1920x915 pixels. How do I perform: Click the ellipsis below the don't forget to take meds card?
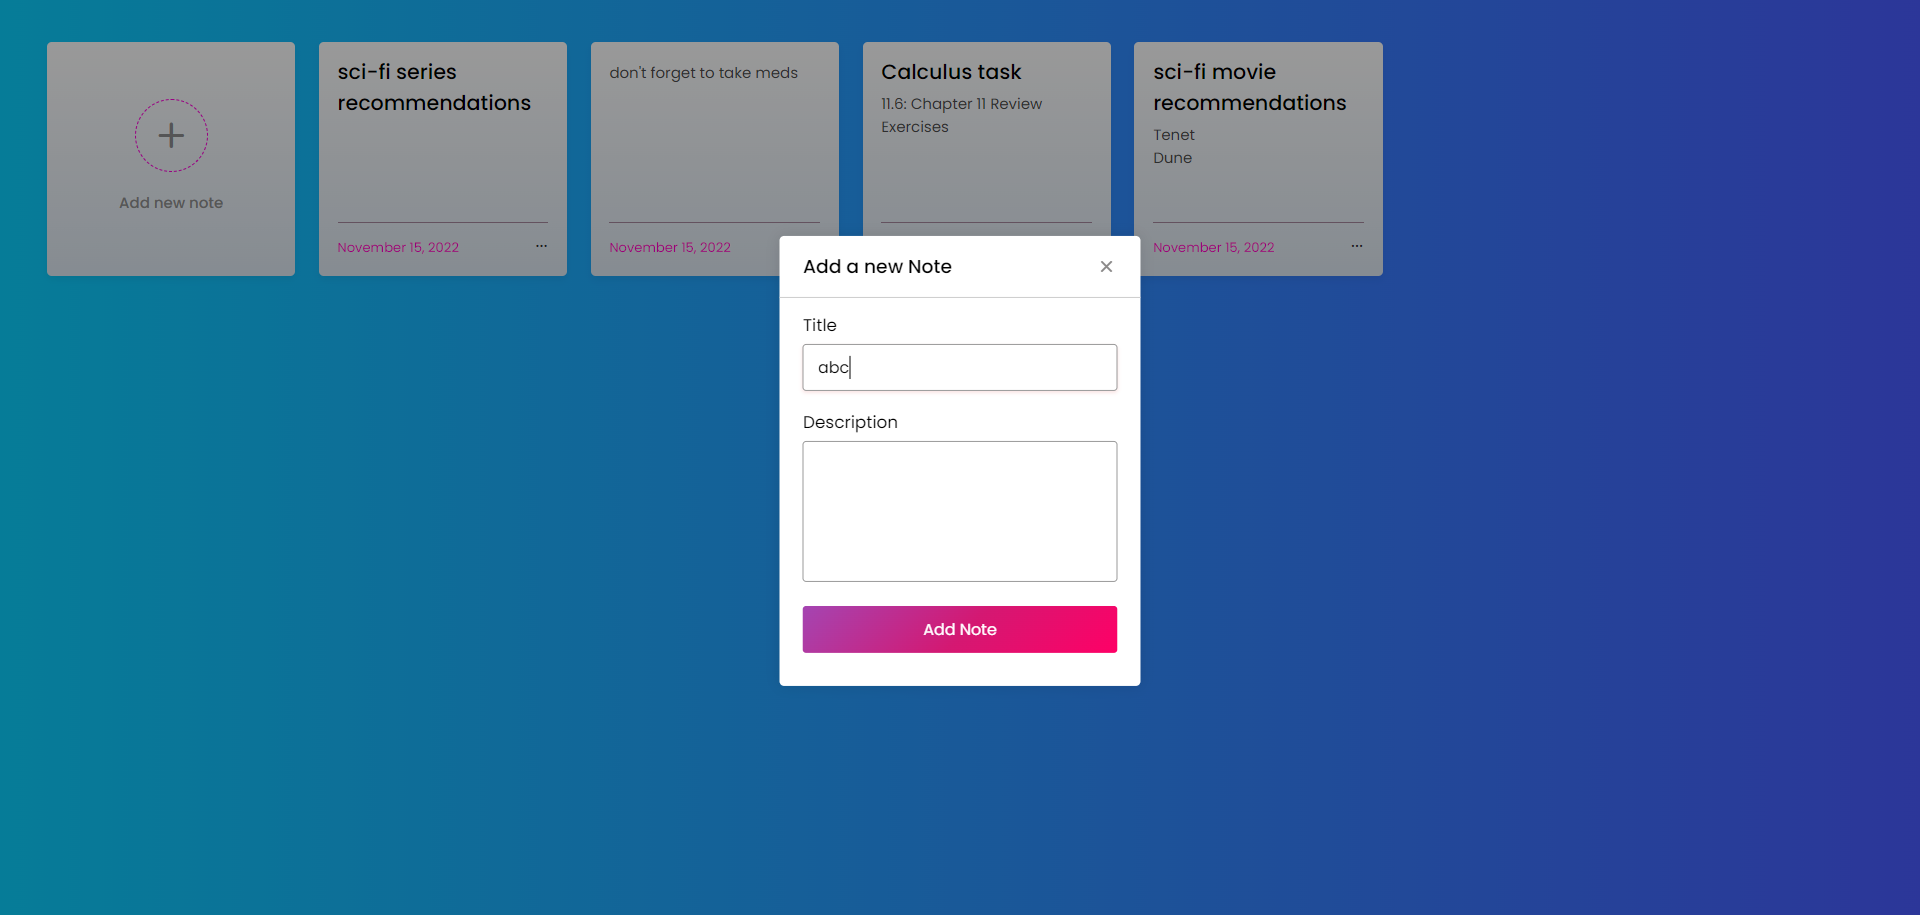point(814,245)
